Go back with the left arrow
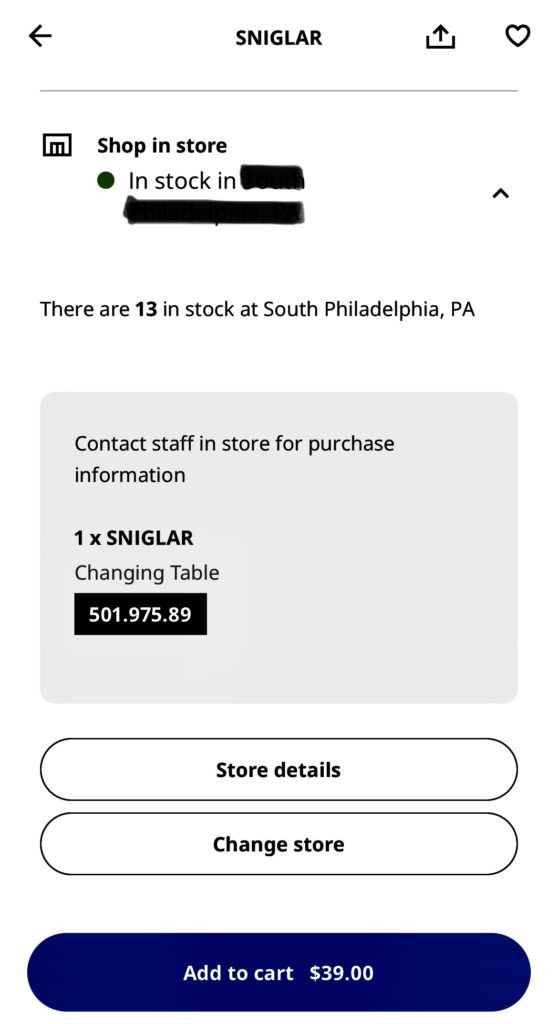558x1024 pixels. coord(40,36)
